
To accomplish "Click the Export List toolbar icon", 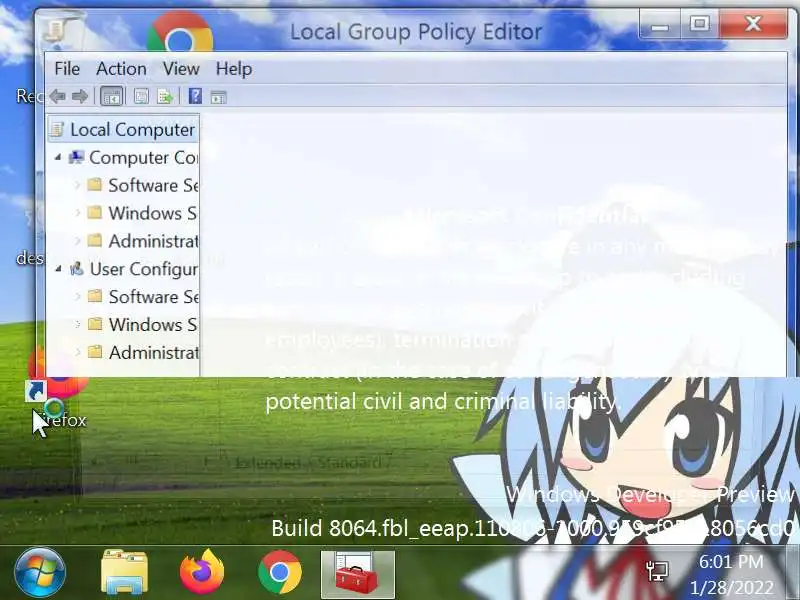I will point(165,96).
